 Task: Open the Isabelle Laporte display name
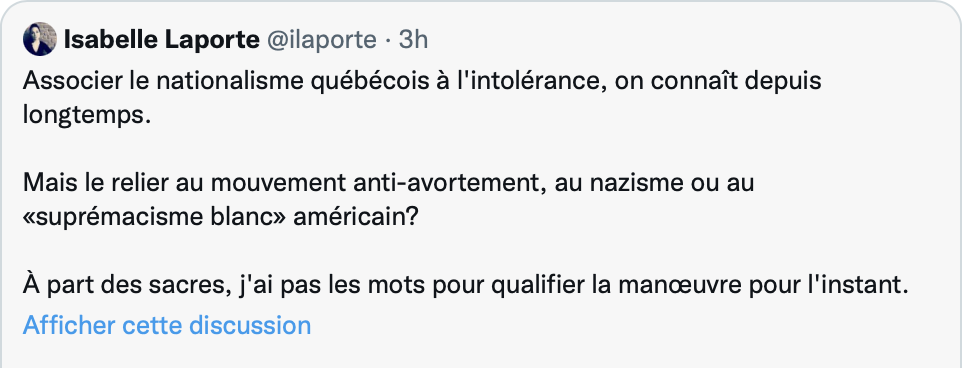(x=162, y=40)
